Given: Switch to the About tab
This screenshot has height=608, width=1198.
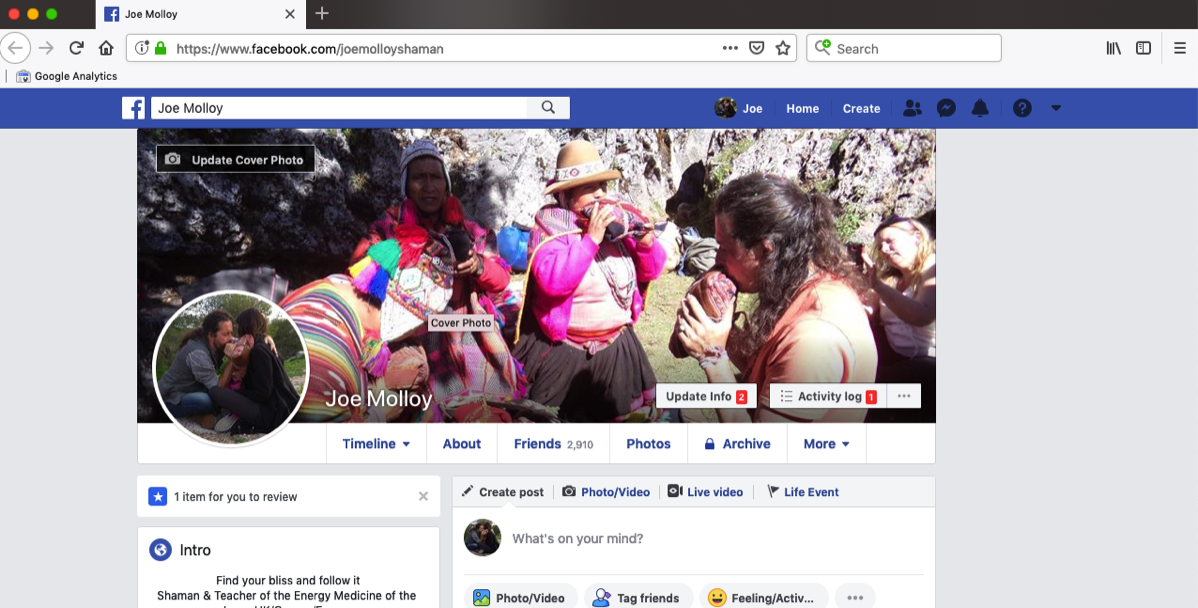Looking at the screenshot, I should (462, 444).
